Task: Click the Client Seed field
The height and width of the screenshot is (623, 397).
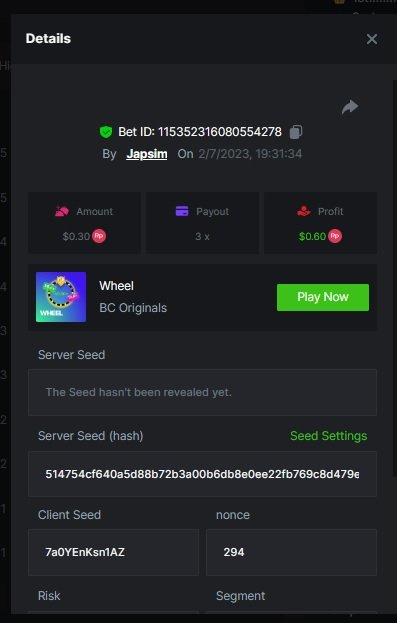Action: [113, 552]
